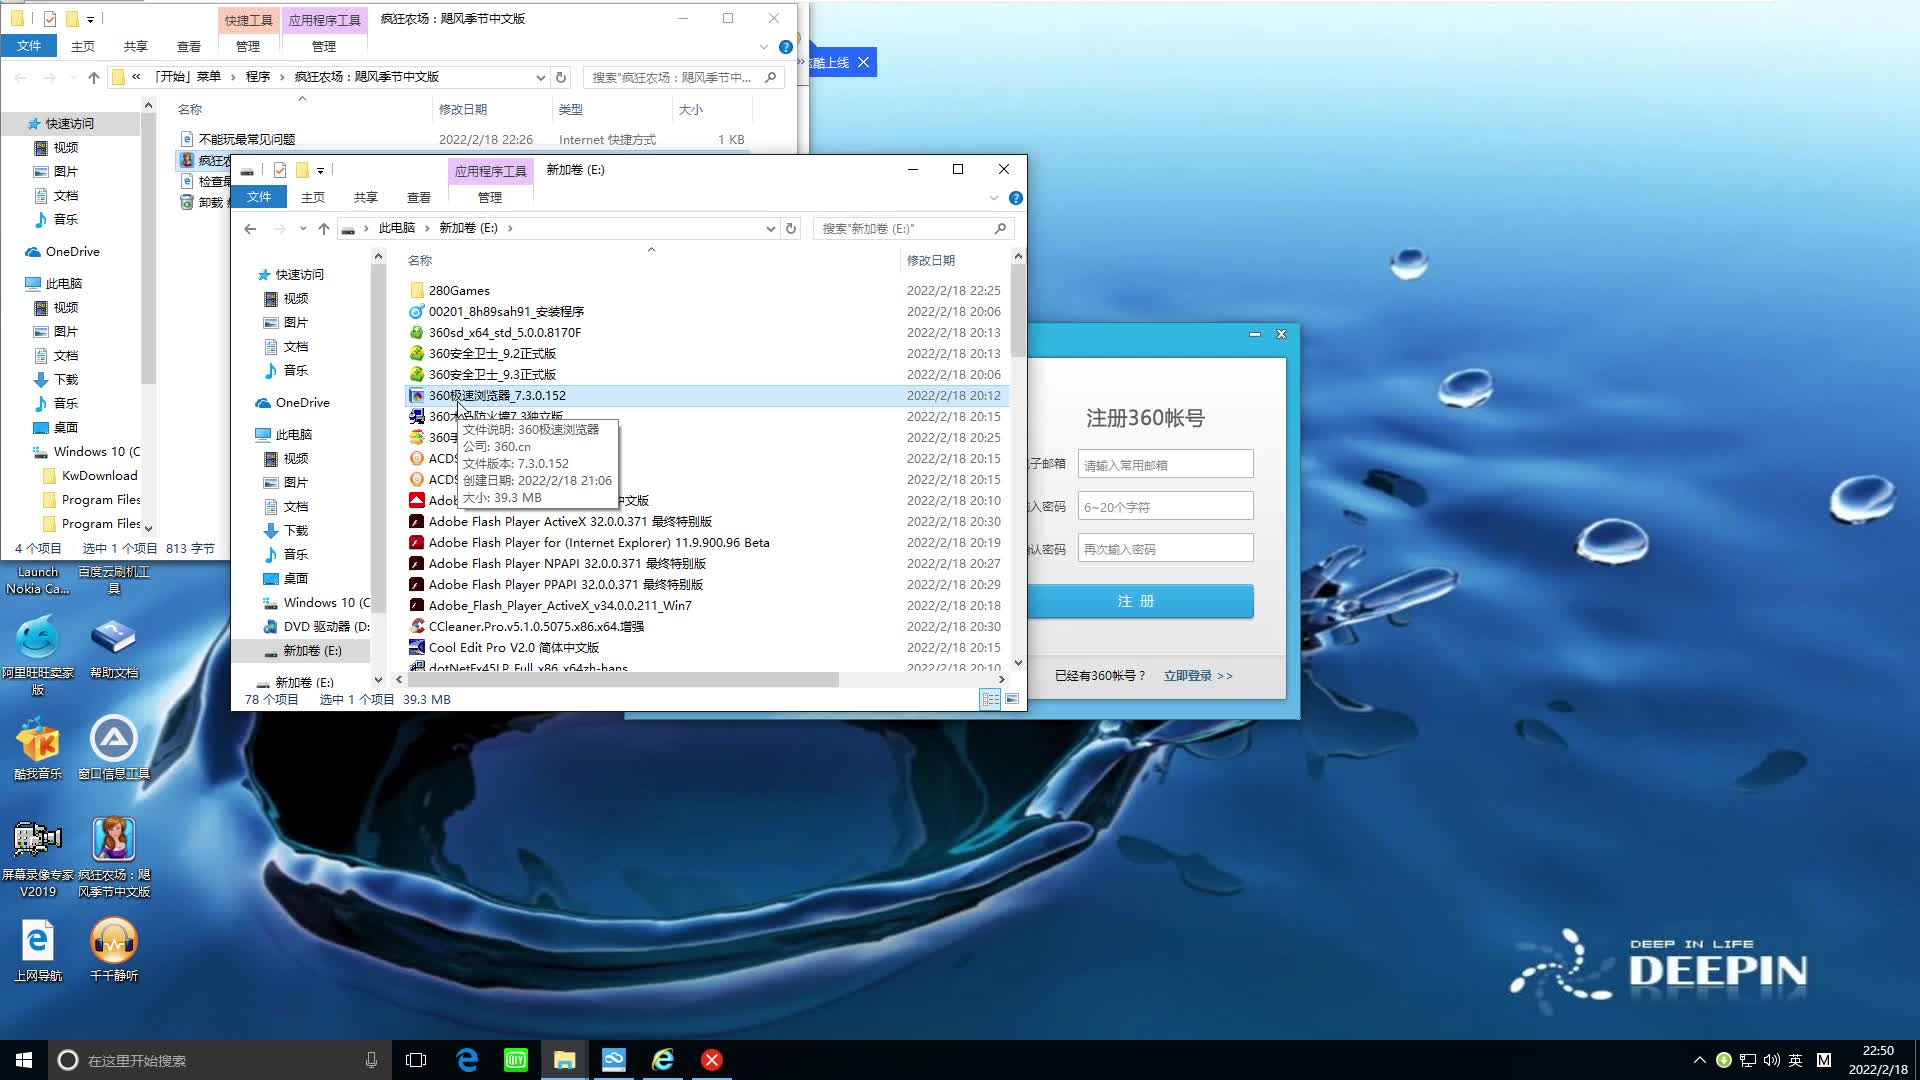Open 文件 menu in 新加卷 (E:) window
Image resolution: width=1920 pixels, height=1080 pixels.
(x=259, y=197)
